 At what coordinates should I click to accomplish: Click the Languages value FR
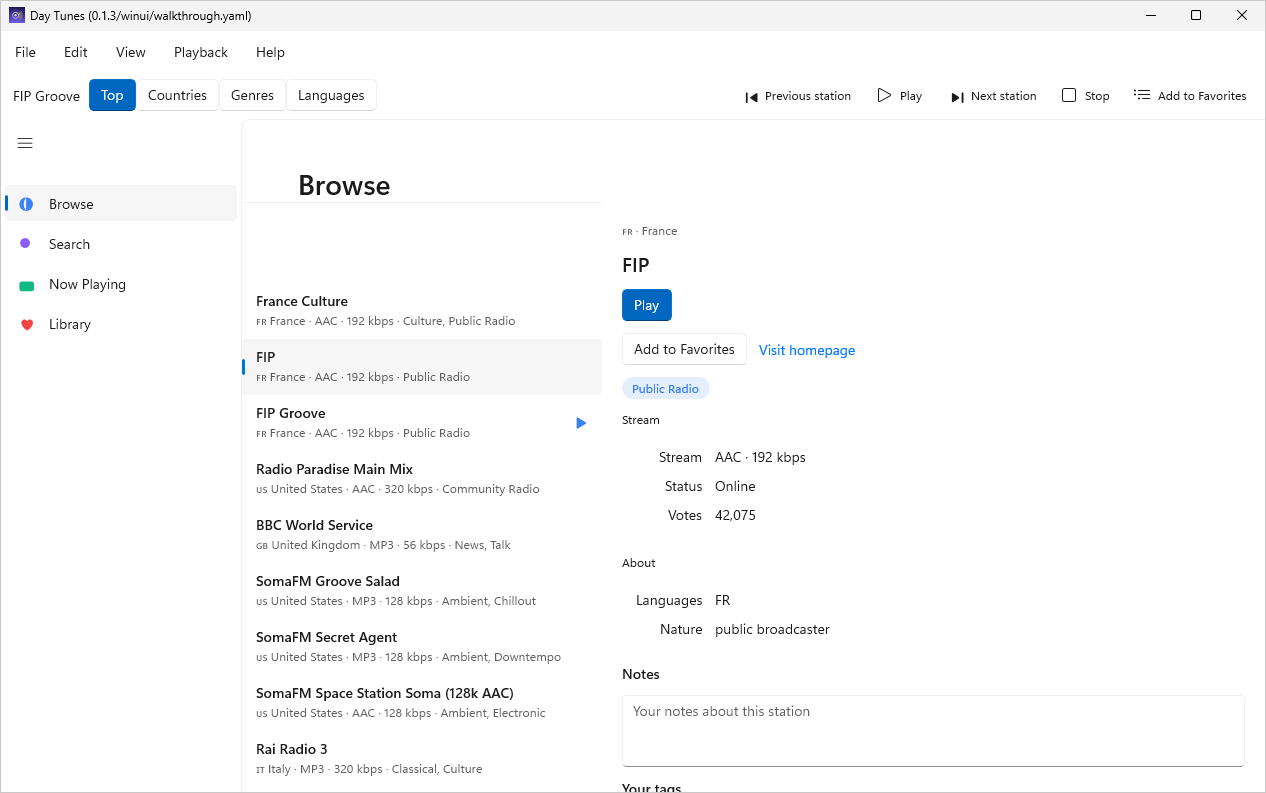click(x=722, y=600)
